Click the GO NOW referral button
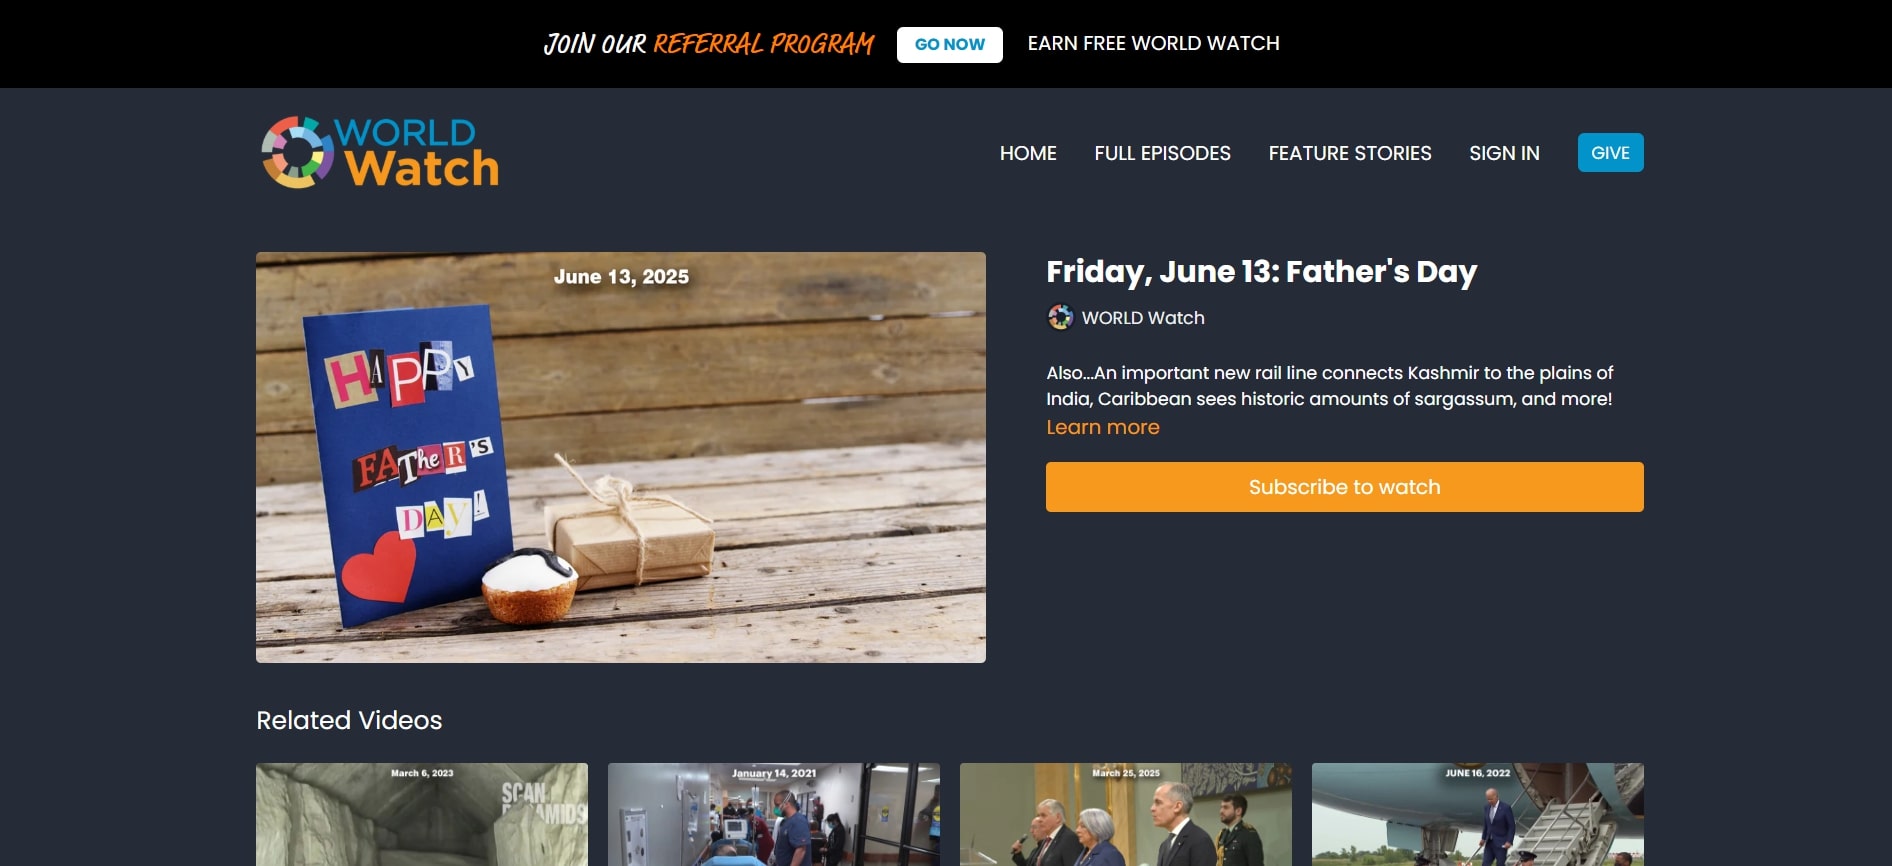Viewport: 1892px width, 866px height. [x=949, y=44]
